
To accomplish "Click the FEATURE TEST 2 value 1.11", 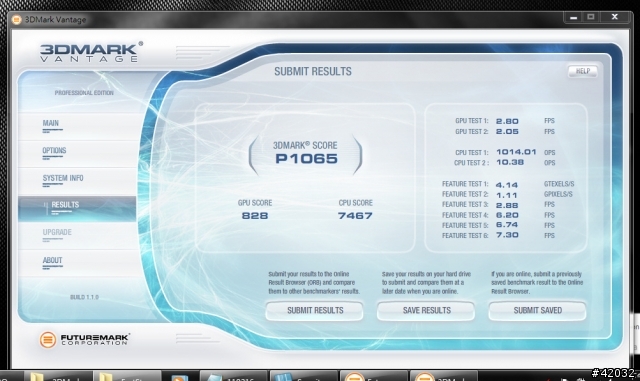I will coord(507,195).
